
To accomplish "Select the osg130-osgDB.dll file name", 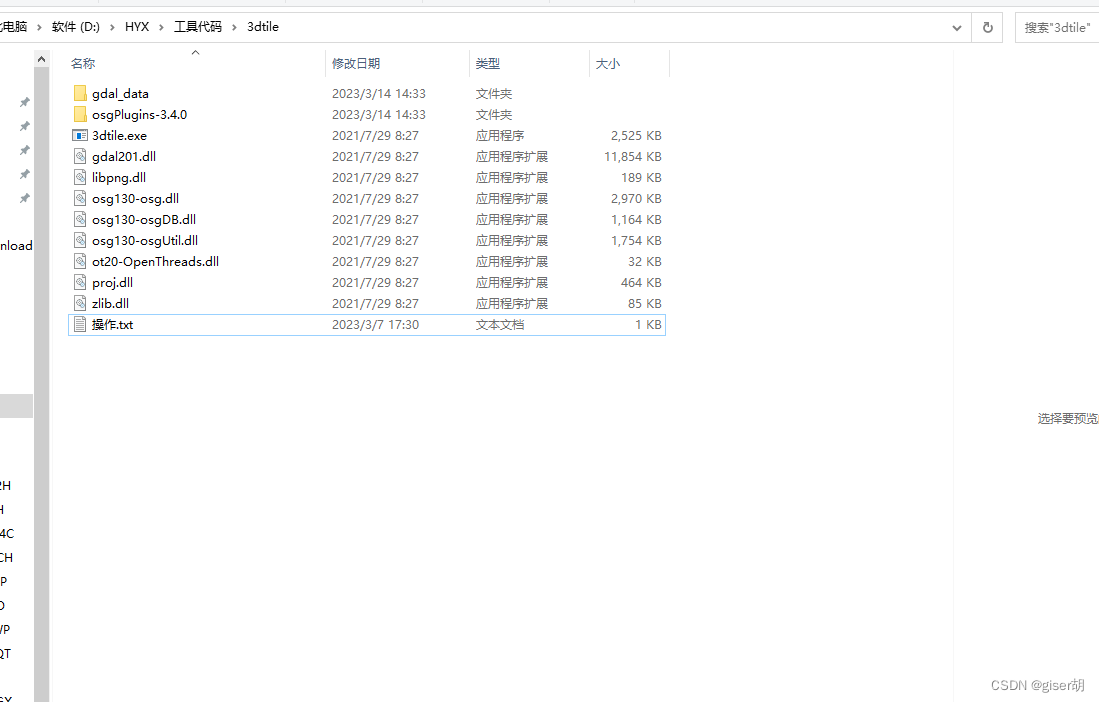I will 144,219.
